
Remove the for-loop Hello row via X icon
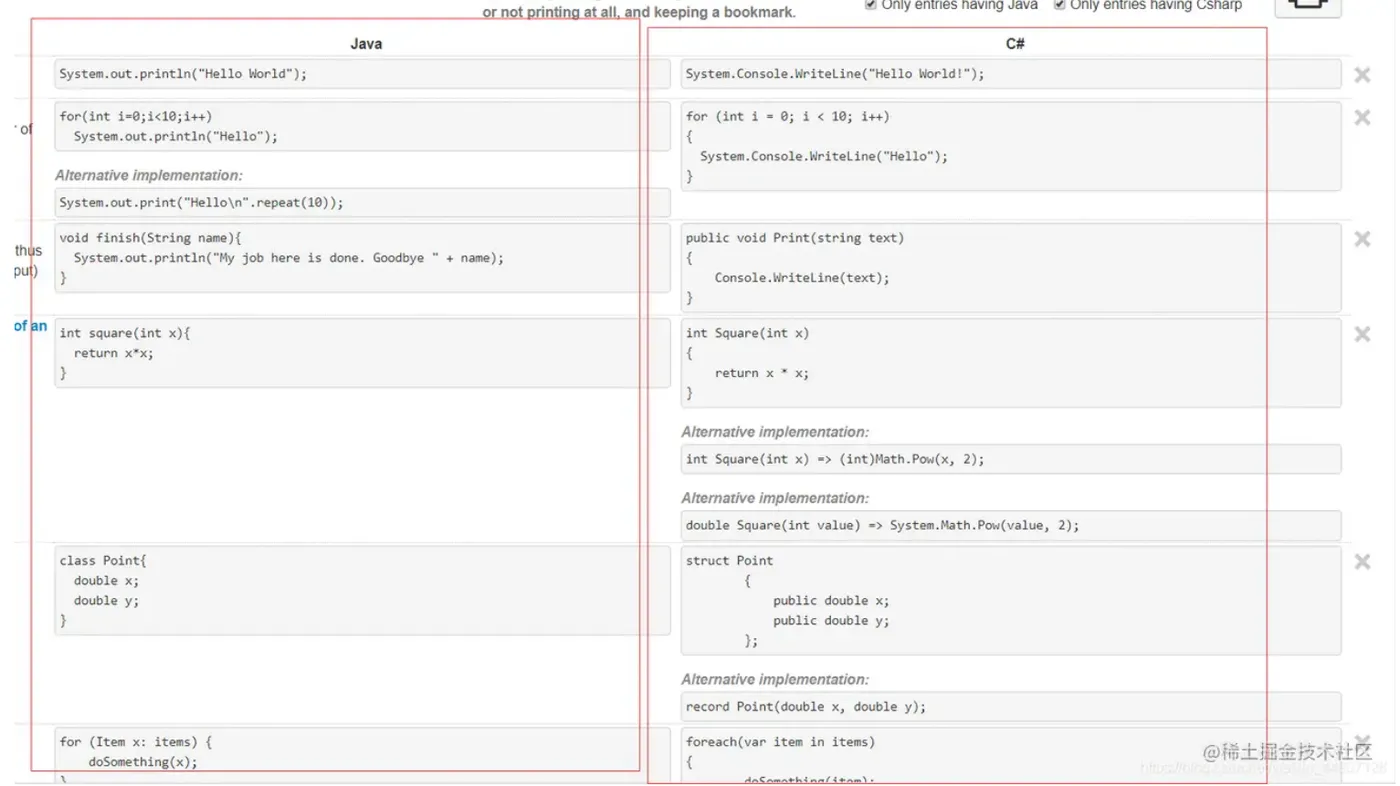(x=1362, y=118)
